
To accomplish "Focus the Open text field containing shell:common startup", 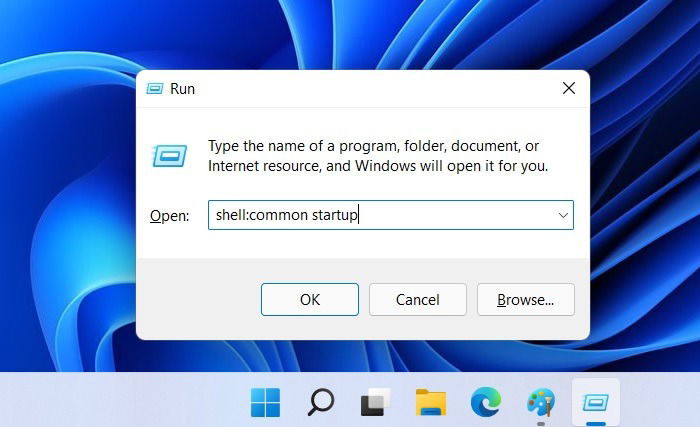I will click(391, 215).
